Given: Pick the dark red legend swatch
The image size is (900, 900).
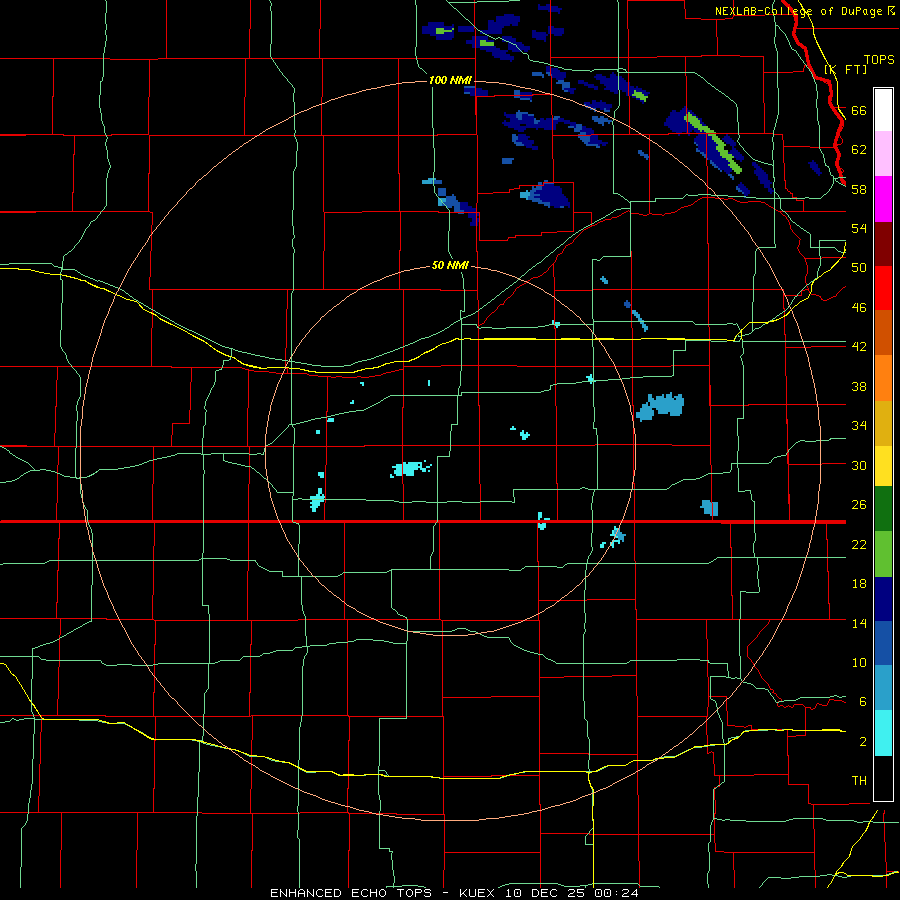Looking at the screenshot, I should [x=883, y=244].
